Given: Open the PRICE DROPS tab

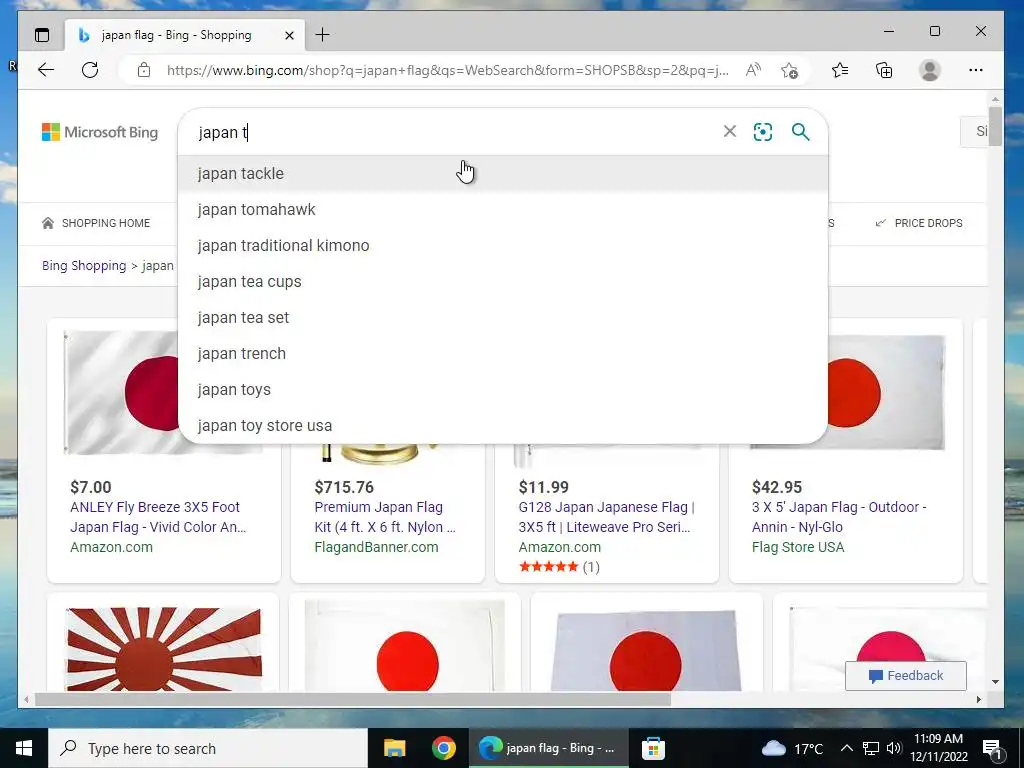Looking at the screenshot, I should click(919, 223).
